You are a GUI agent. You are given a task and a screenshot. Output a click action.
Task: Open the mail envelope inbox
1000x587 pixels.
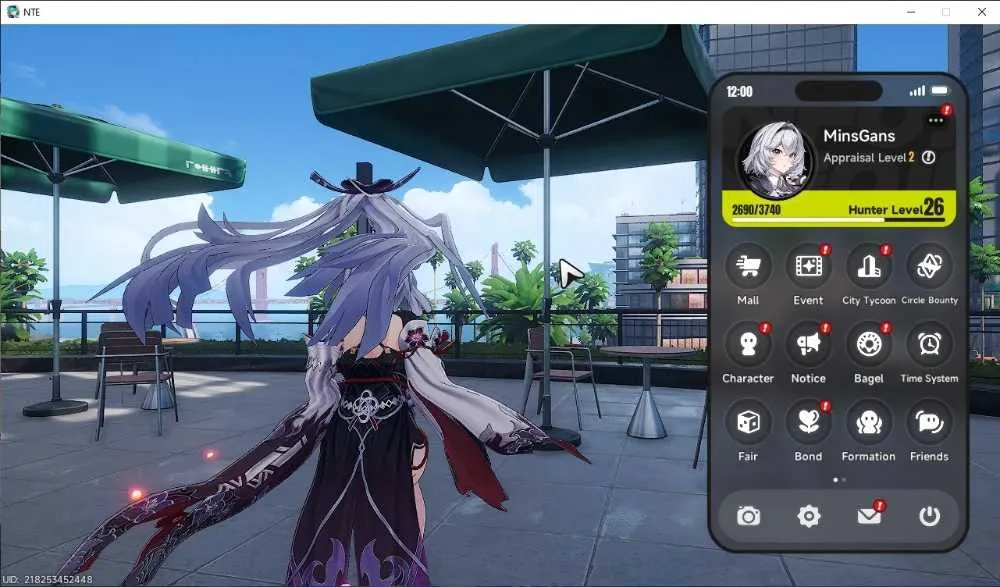869,516
